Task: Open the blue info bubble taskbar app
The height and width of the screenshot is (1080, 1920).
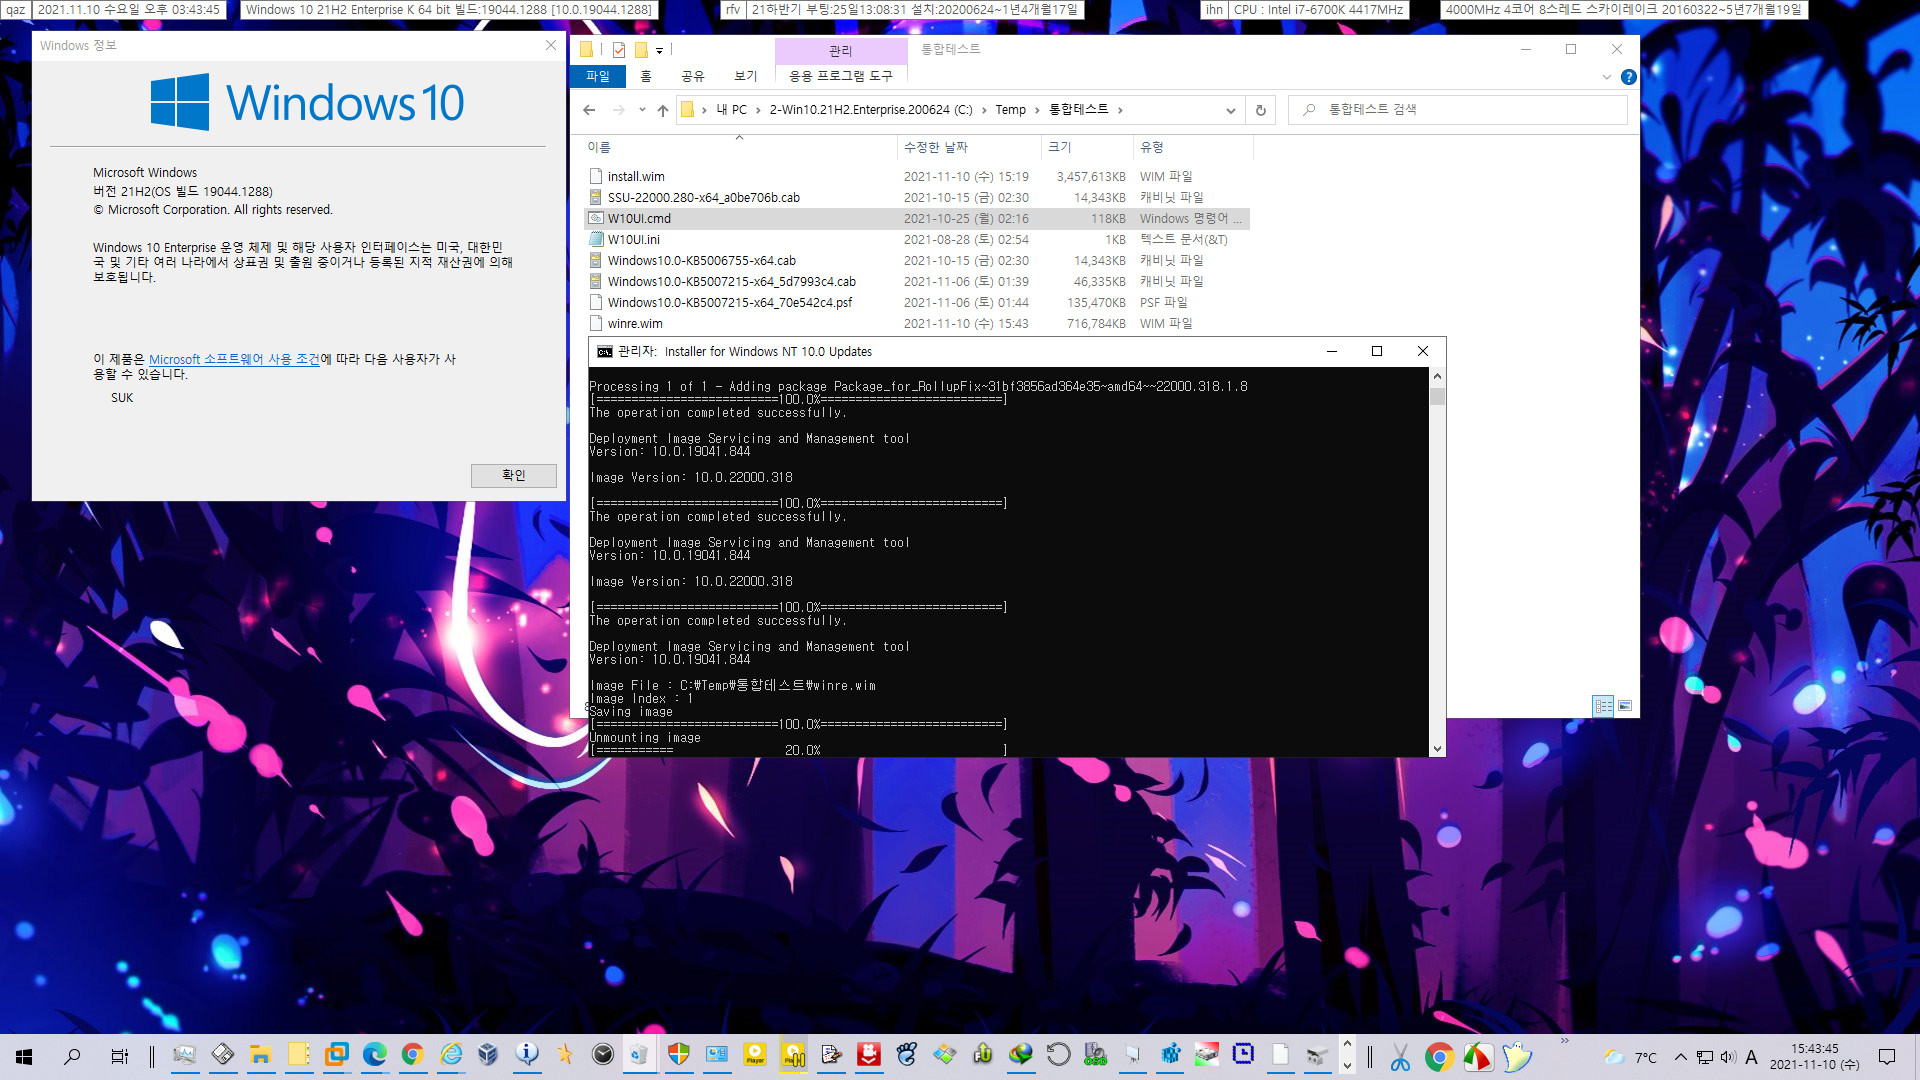Action: pos(527,1055)
